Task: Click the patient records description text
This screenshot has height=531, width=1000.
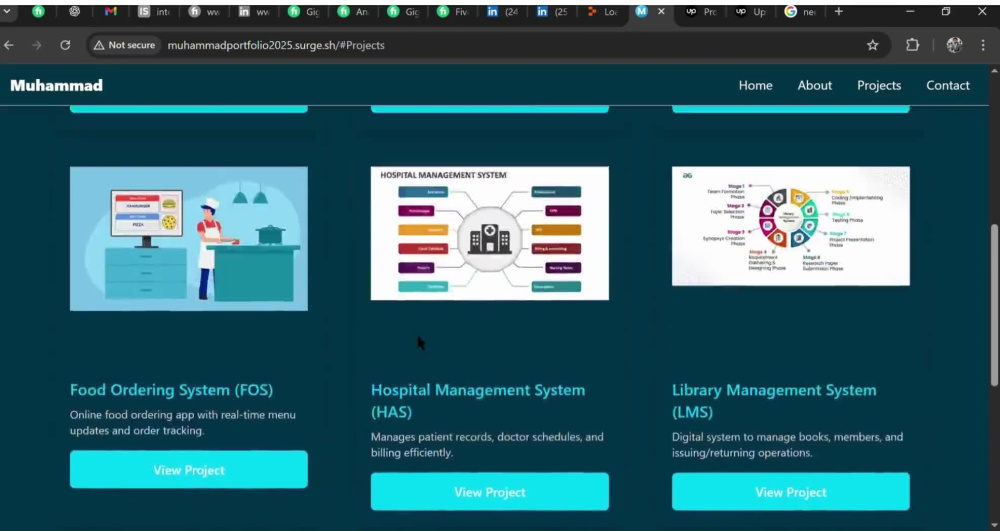Action: 487,445
